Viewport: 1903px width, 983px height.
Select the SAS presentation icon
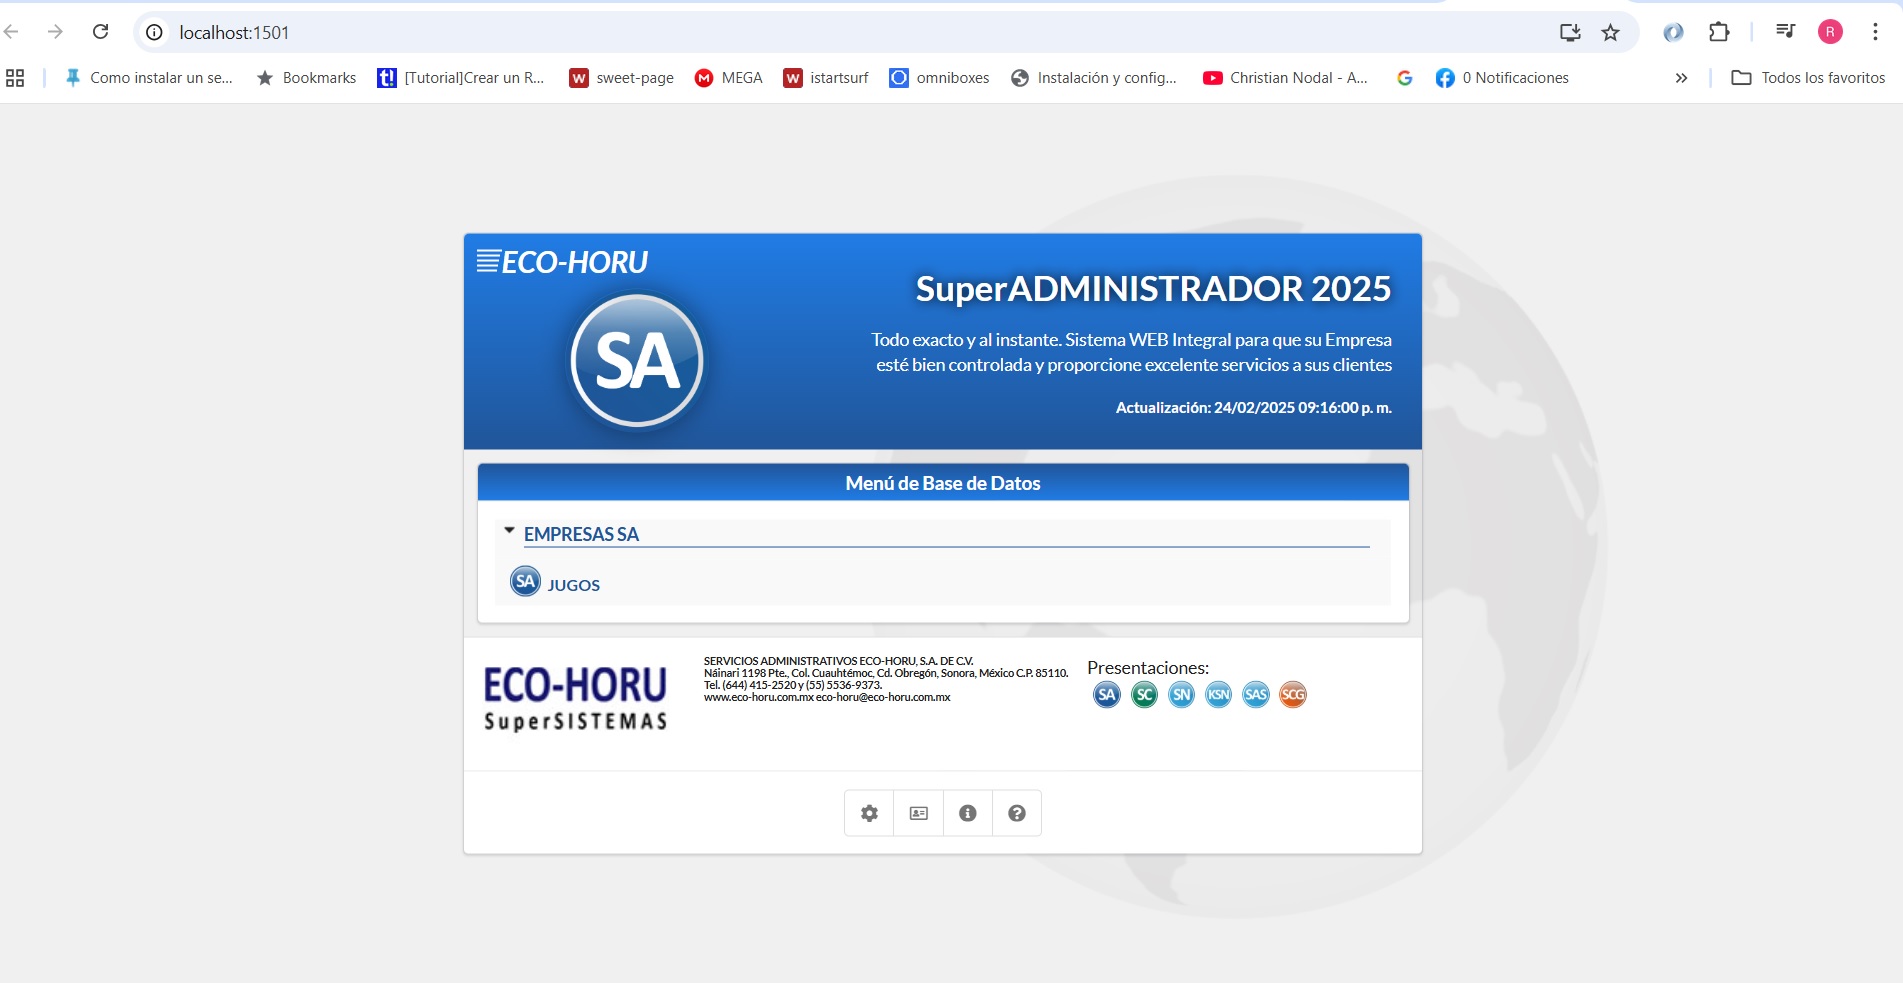[1254, 694]
